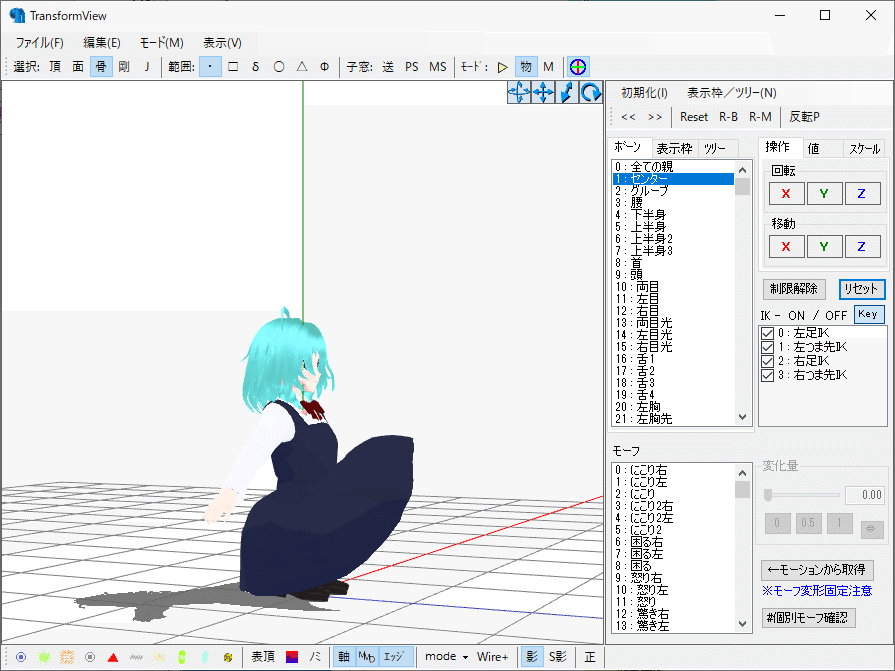Choose the circle range selection icon
The width and height of the screenshot is (895, 671).
279,67
